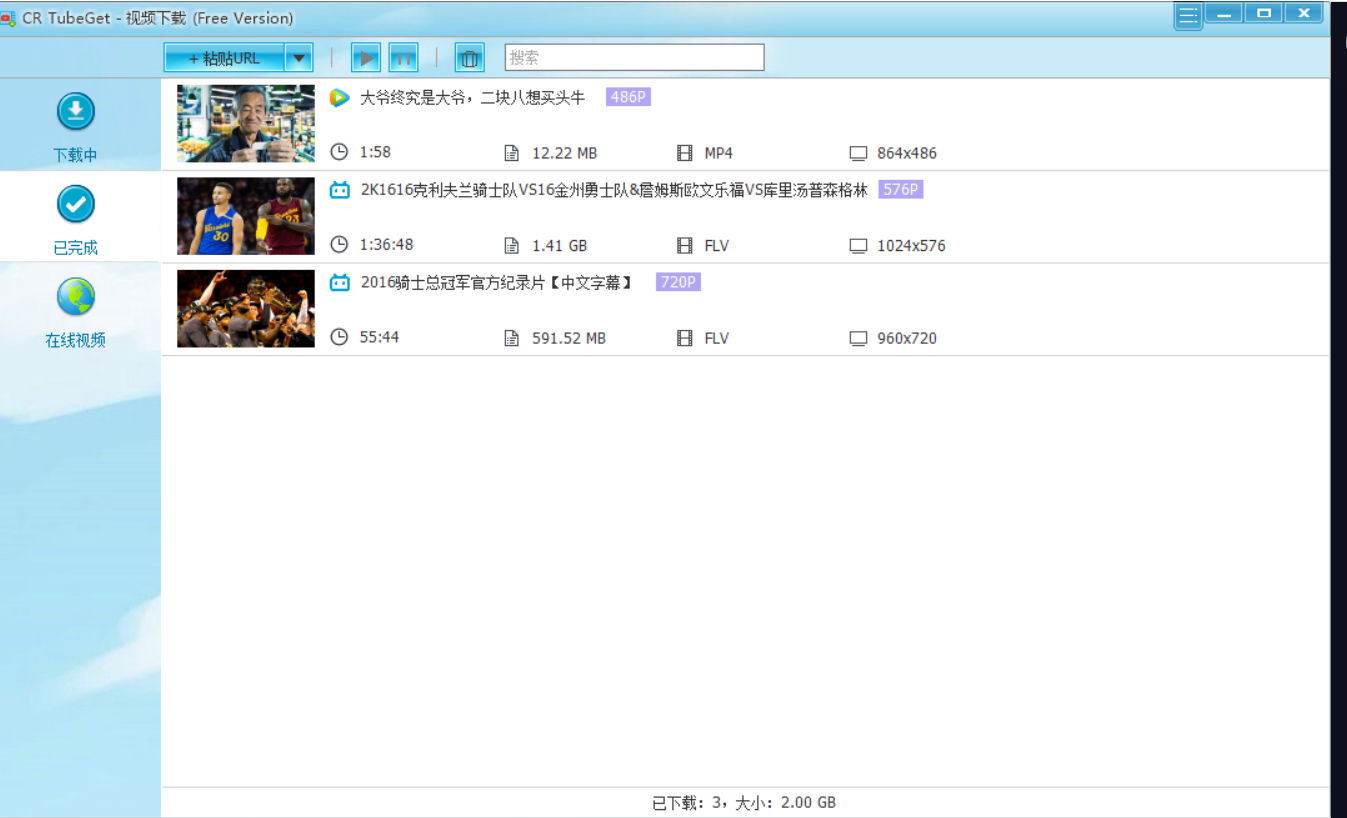
Task: Click the trash can delete icon
Action: coord(469,58)
